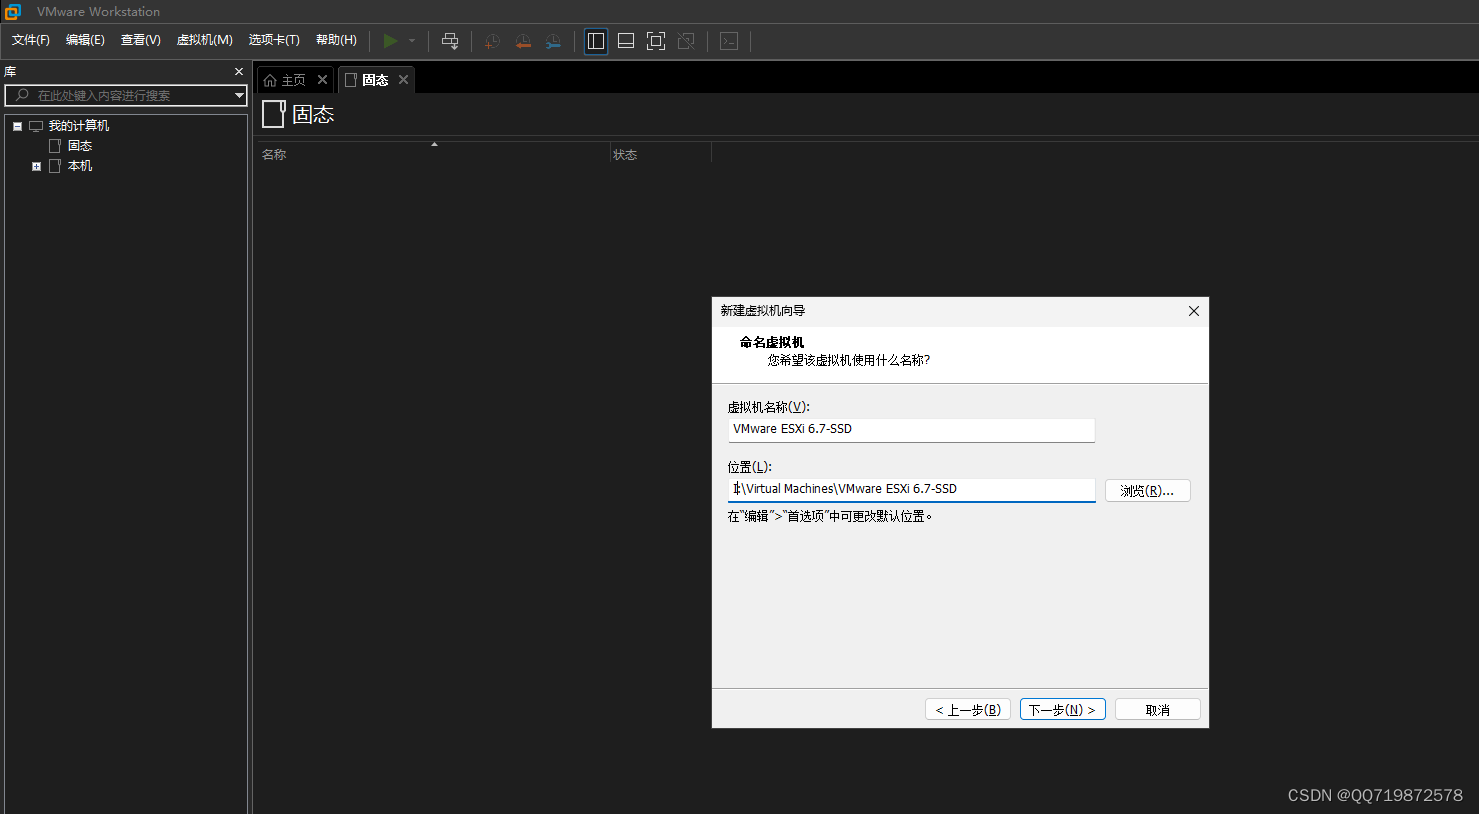This screenshot has width=1479, height=814.
Task: Expand the 本机 tree node
Action: [x=36, y=166]
